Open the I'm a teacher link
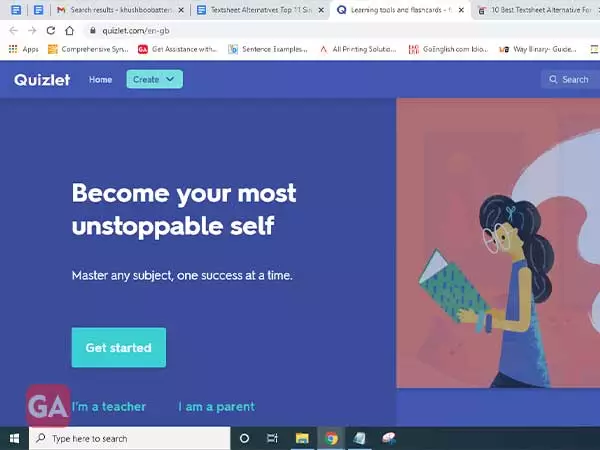Image resolution: width=600 pixels, height=450 pixels. 109,406
